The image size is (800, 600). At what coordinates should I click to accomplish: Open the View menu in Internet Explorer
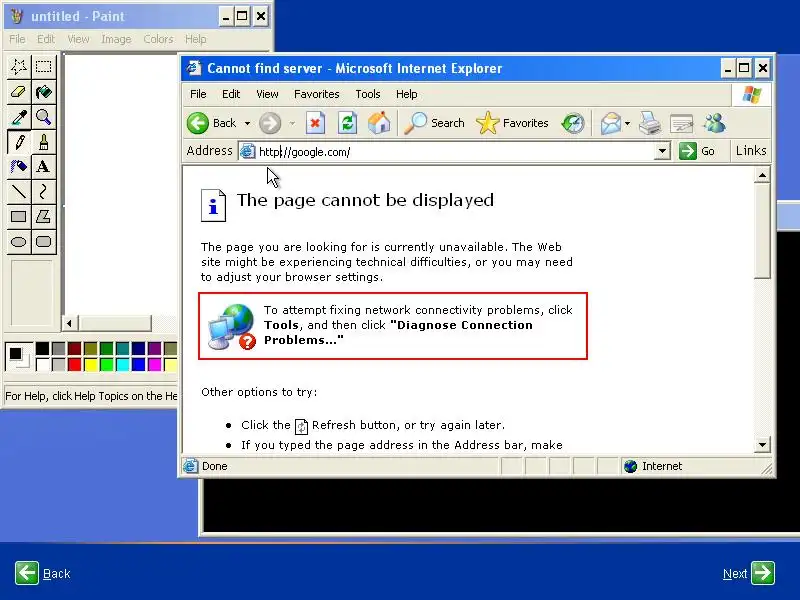click(x=267, y=94)
